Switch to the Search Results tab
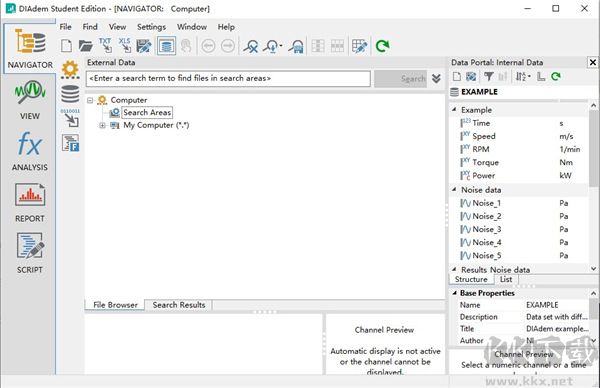The image size is (600, 388). (x=179, y=305)
